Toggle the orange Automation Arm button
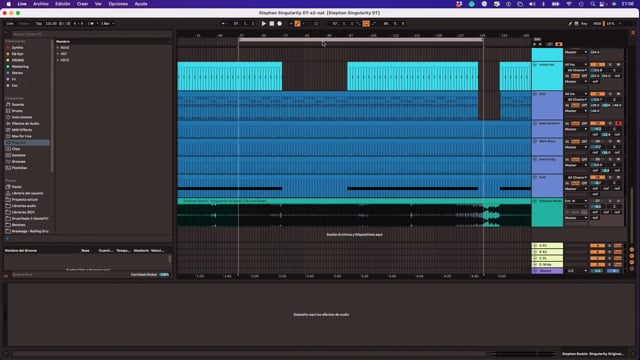Image resolution: width=640 pixels, height=360 pixels. pos(298,24)
